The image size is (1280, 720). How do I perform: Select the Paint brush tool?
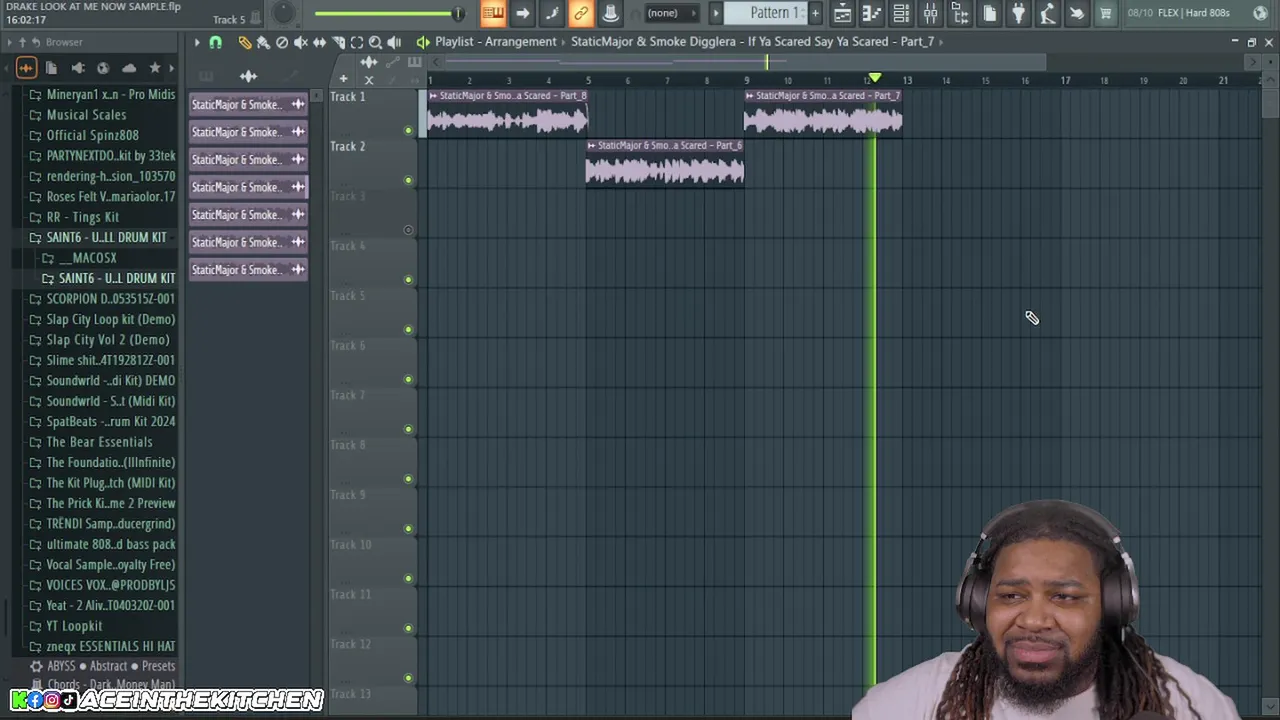263,42
